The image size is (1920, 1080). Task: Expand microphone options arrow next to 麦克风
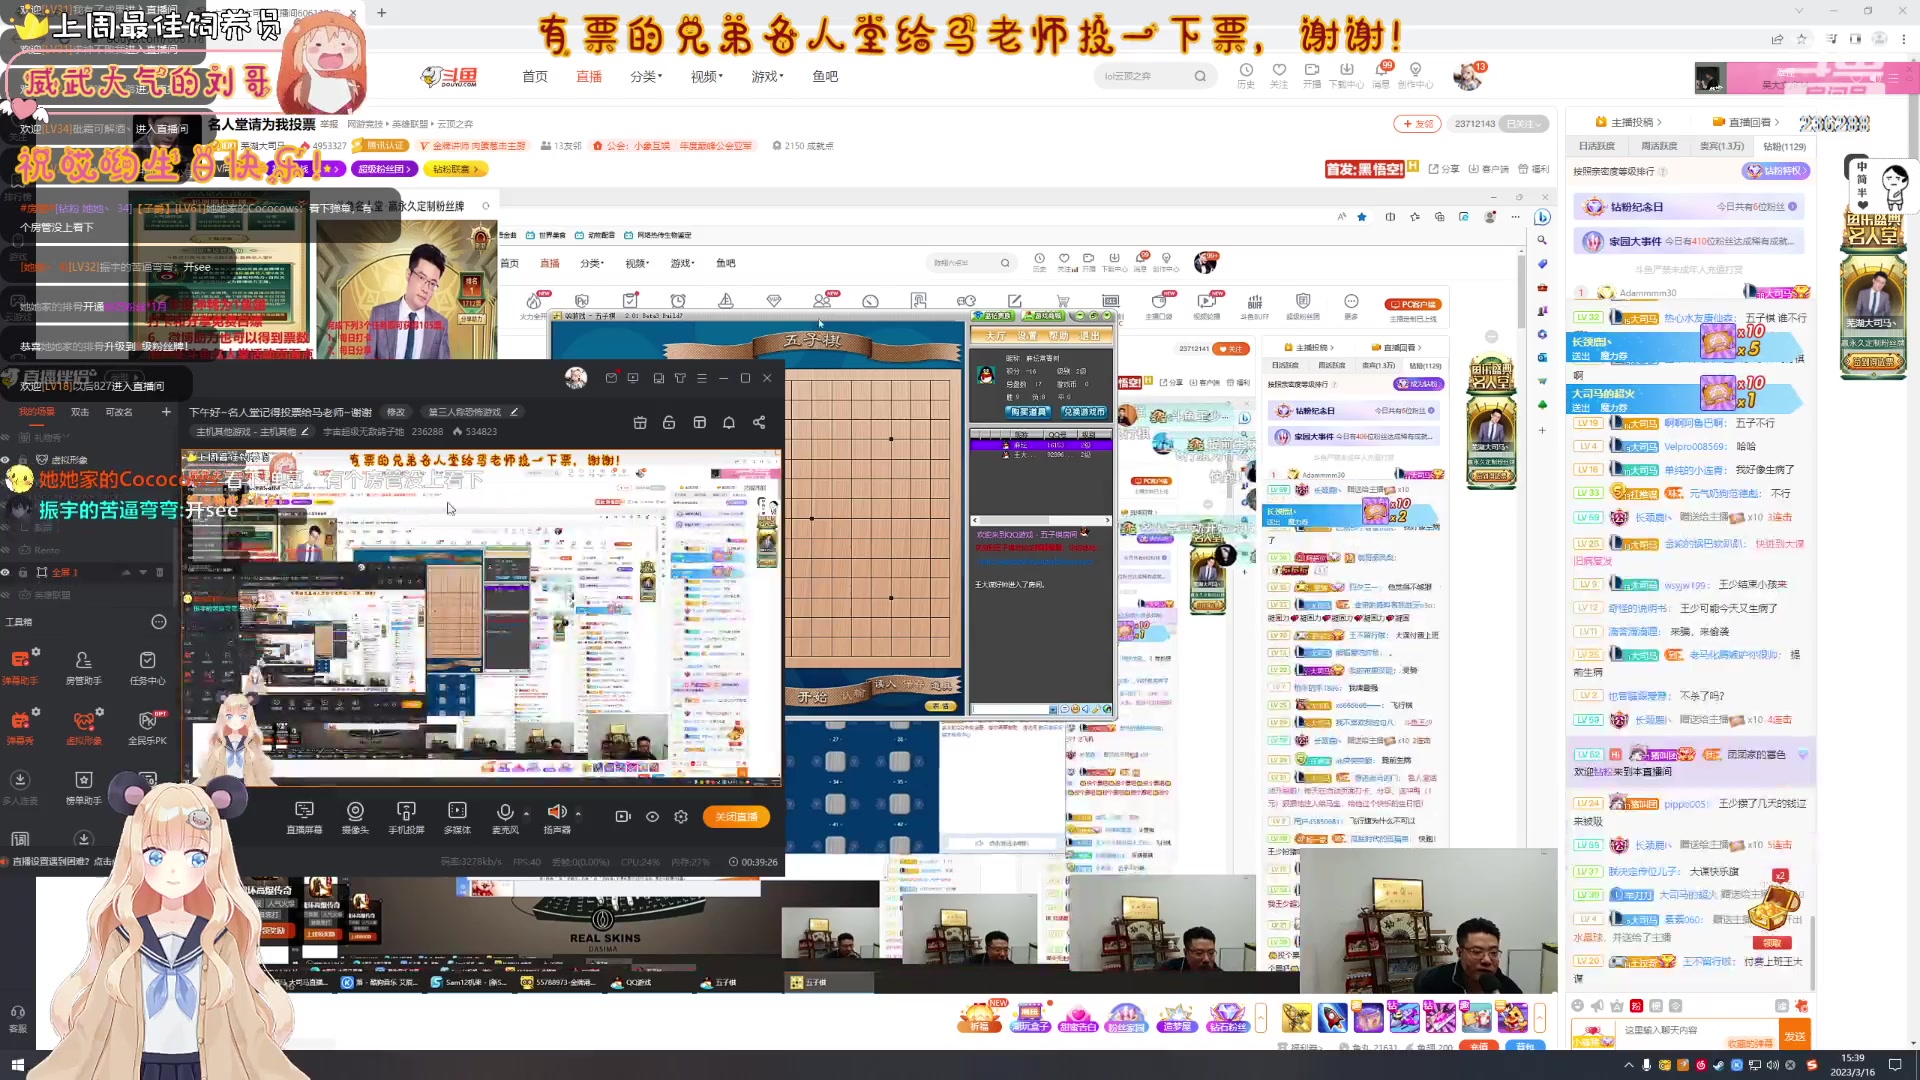tap(527, 813)
